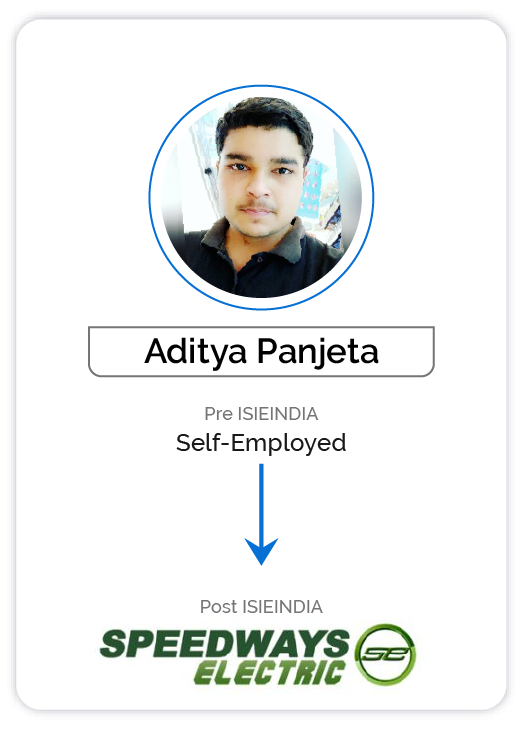This screenshot has height=730, width=522.
Task: Click the word Aditya in name
Action: click(196, 351)
